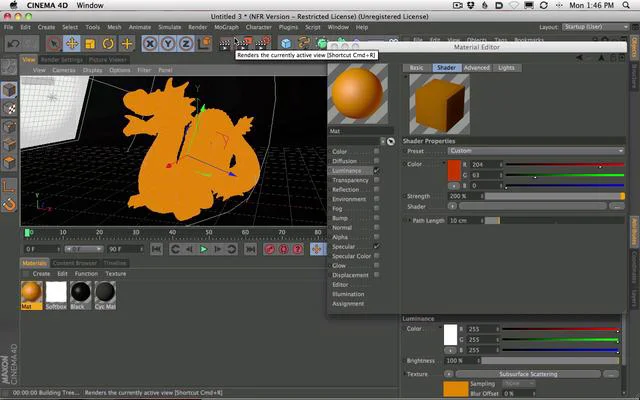Switch to Render Settings tab
Viewport: 640px width, 400px height.
coord(62,60)
